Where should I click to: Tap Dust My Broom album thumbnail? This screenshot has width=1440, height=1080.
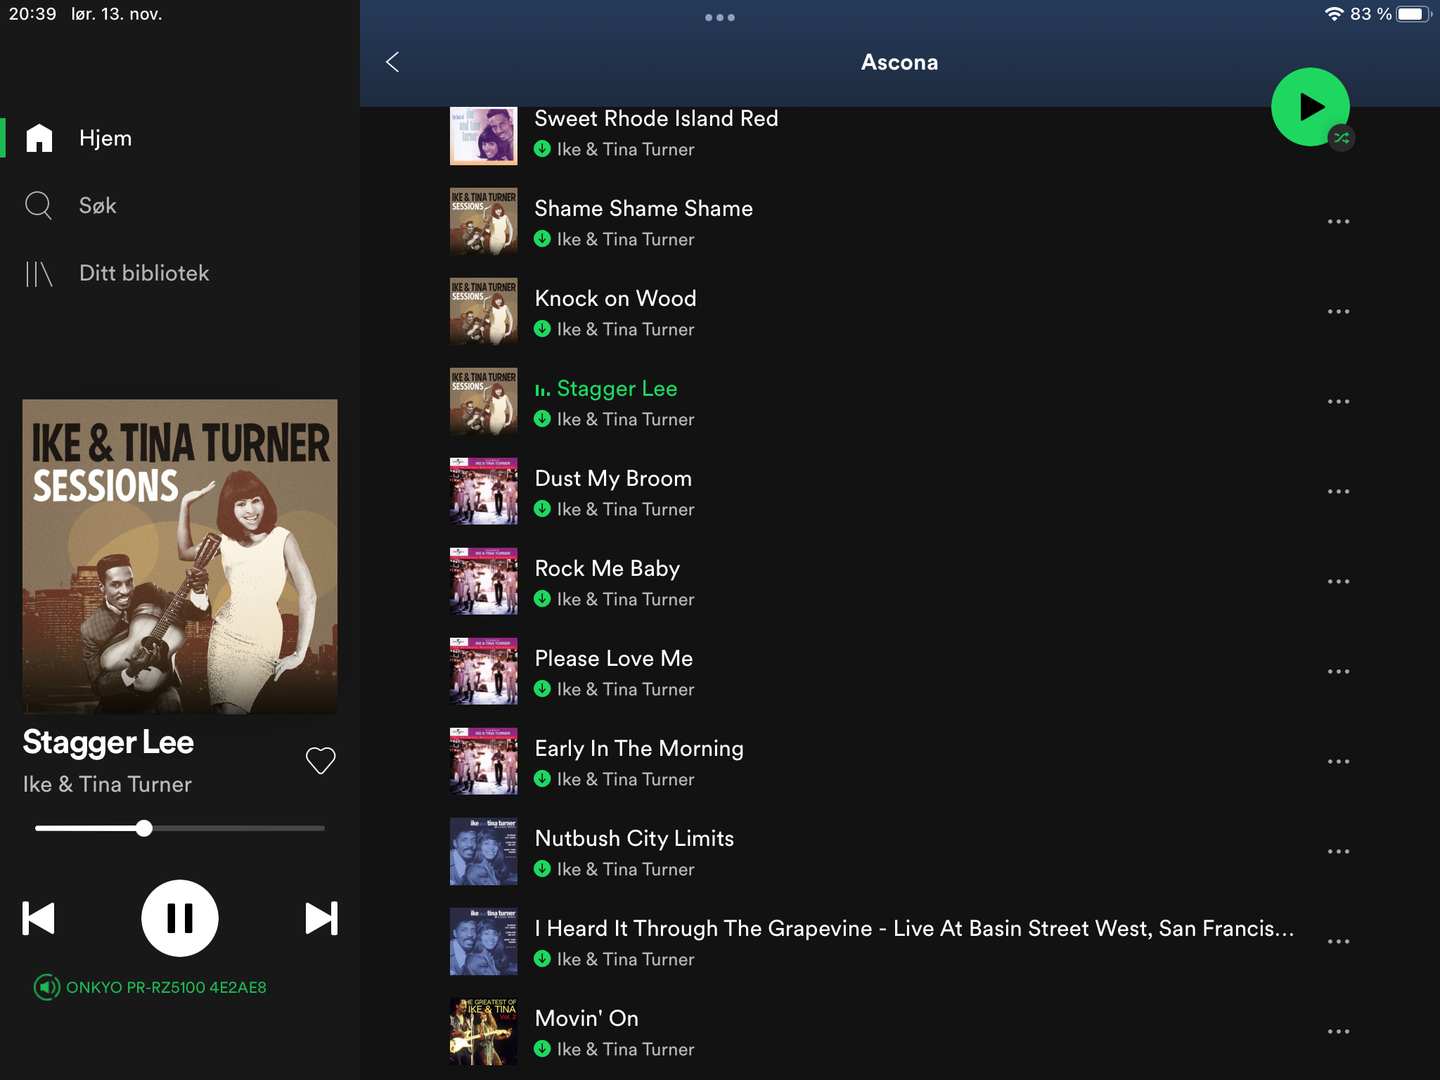[x=484, y=492]
